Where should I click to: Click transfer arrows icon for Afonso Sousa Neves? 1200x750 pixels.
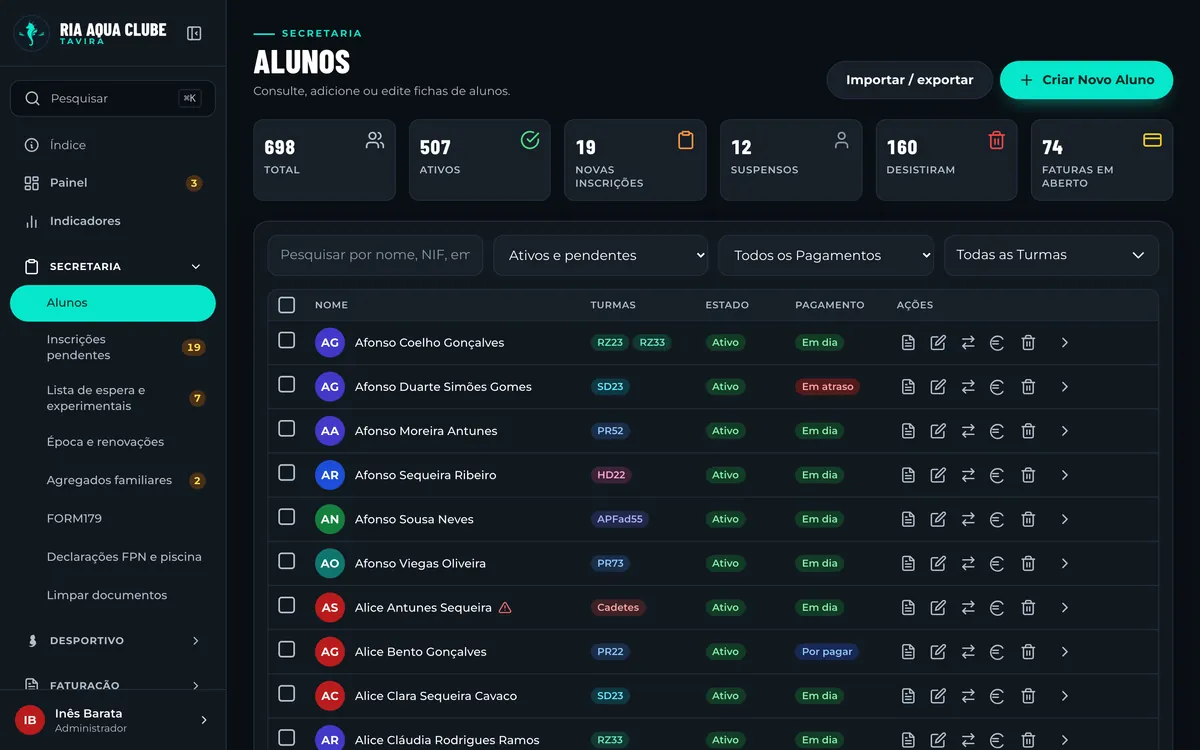point(968,519)
